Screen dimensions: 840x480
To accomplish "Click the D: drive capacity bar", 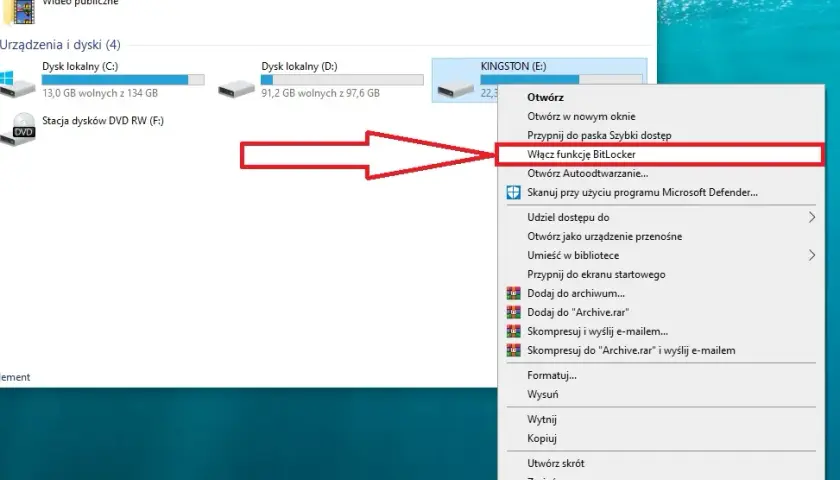I will 342,80.
